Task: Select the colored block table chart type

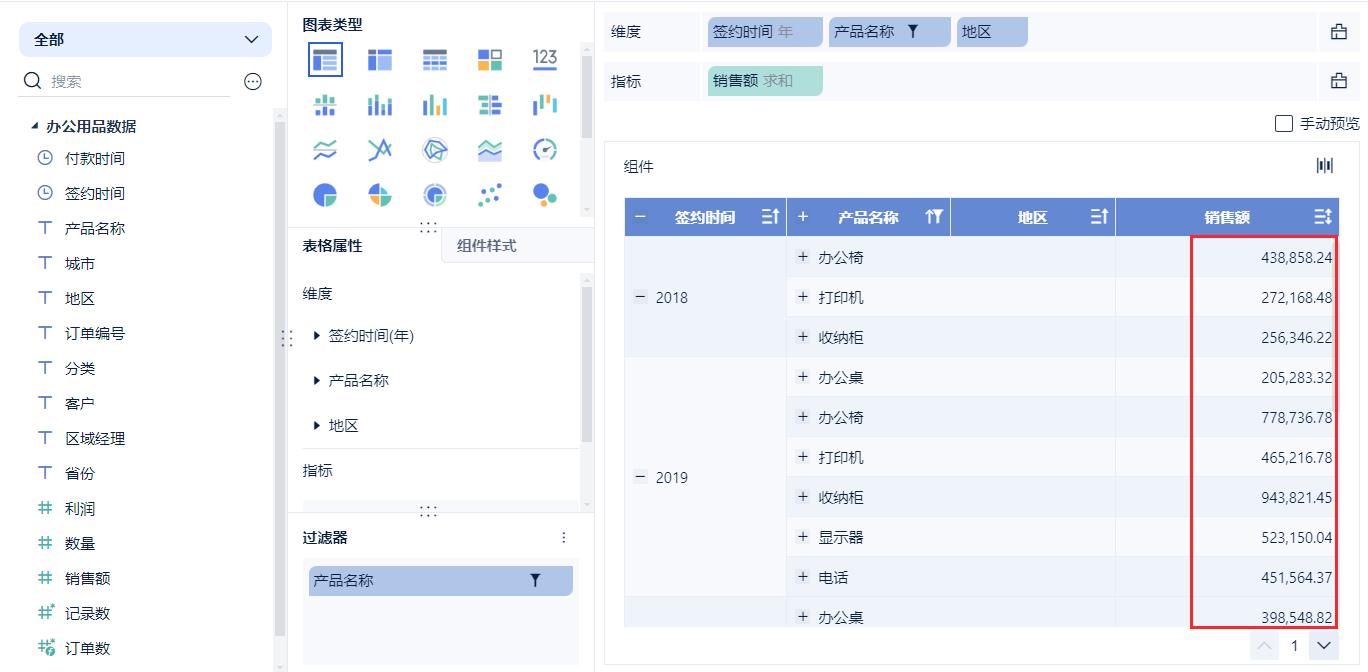Action: (x=490, y=59)
